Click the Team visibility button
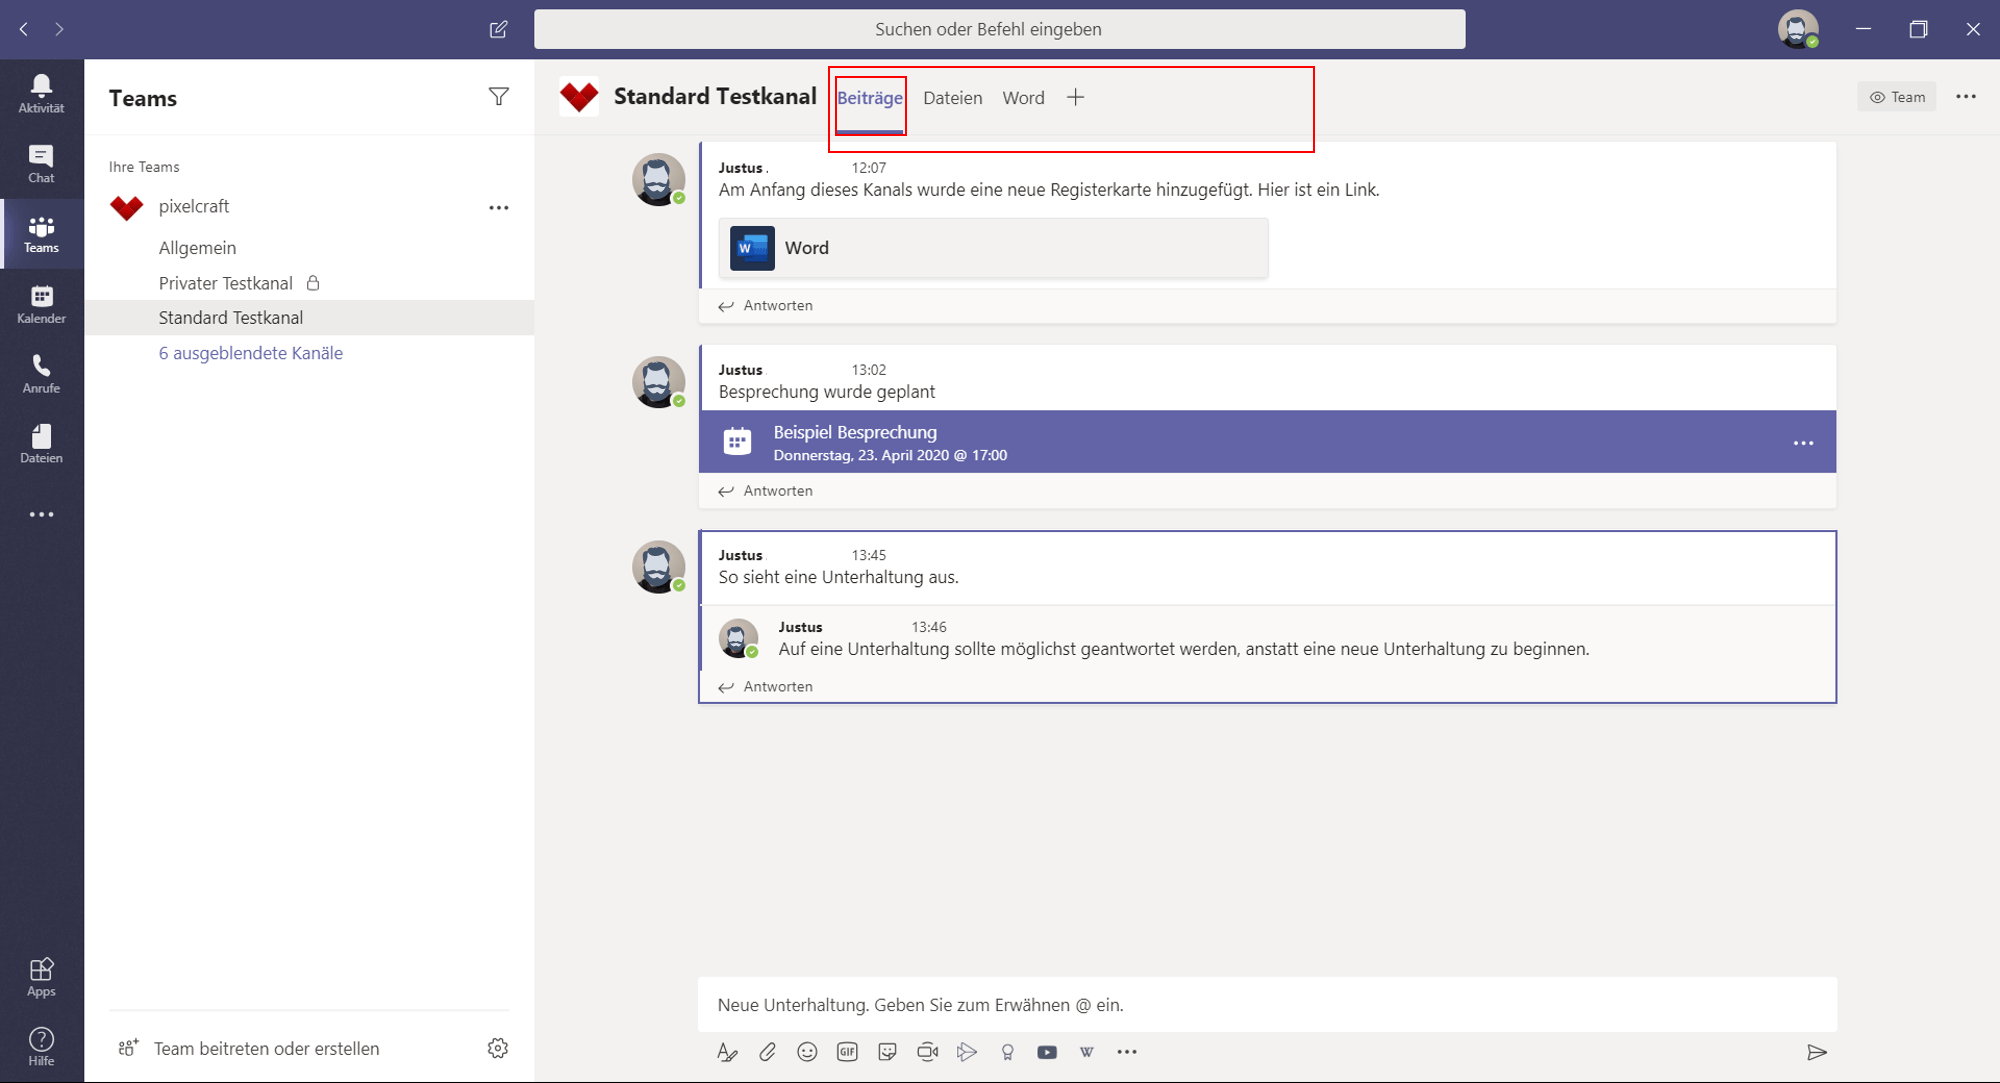 pyautogui.click(x=1897, y=97)
